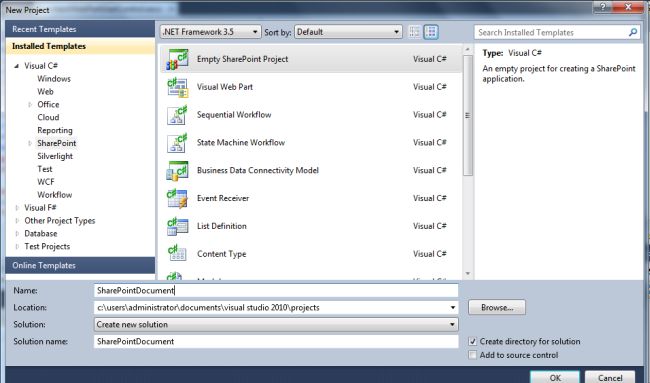Viewport: 650px width, 383px height.
Task: Click the Solution name input field
Action: coord(276,342)
